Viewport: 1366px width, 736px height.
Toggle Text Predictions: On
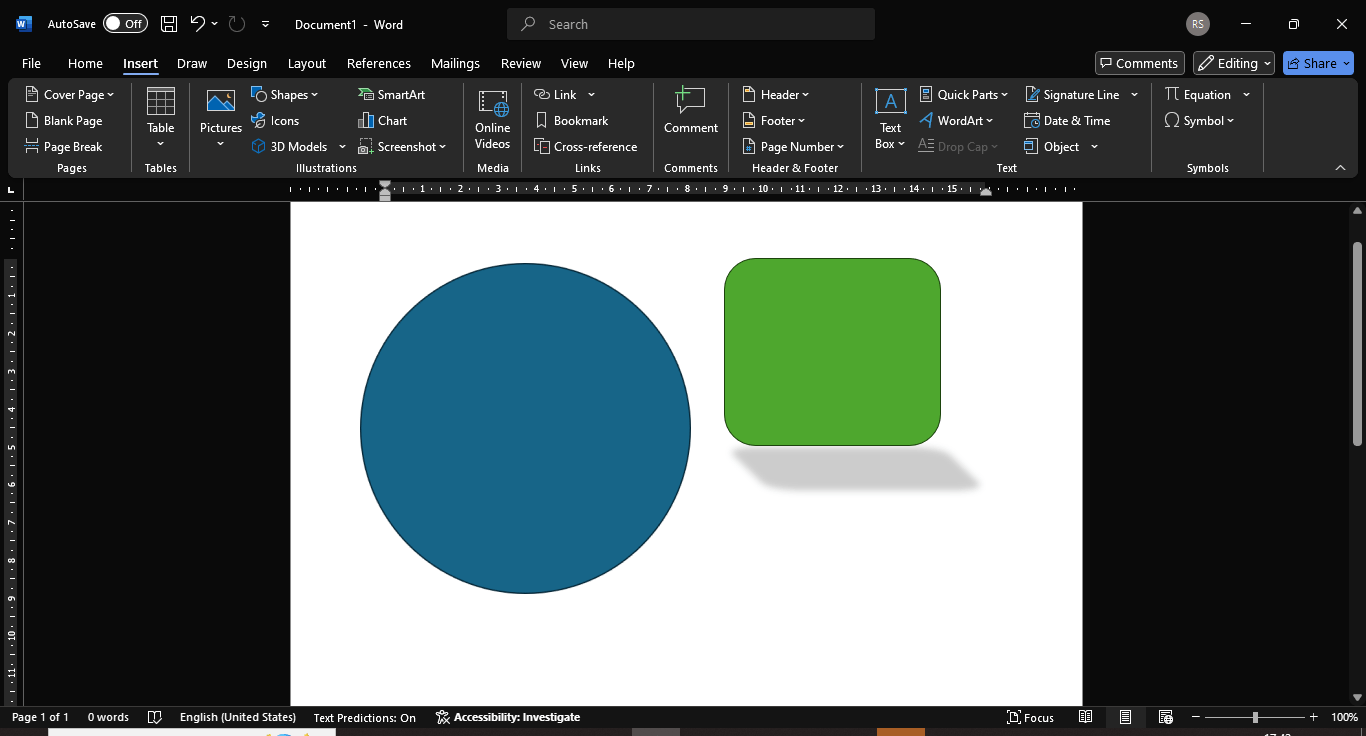364,717
